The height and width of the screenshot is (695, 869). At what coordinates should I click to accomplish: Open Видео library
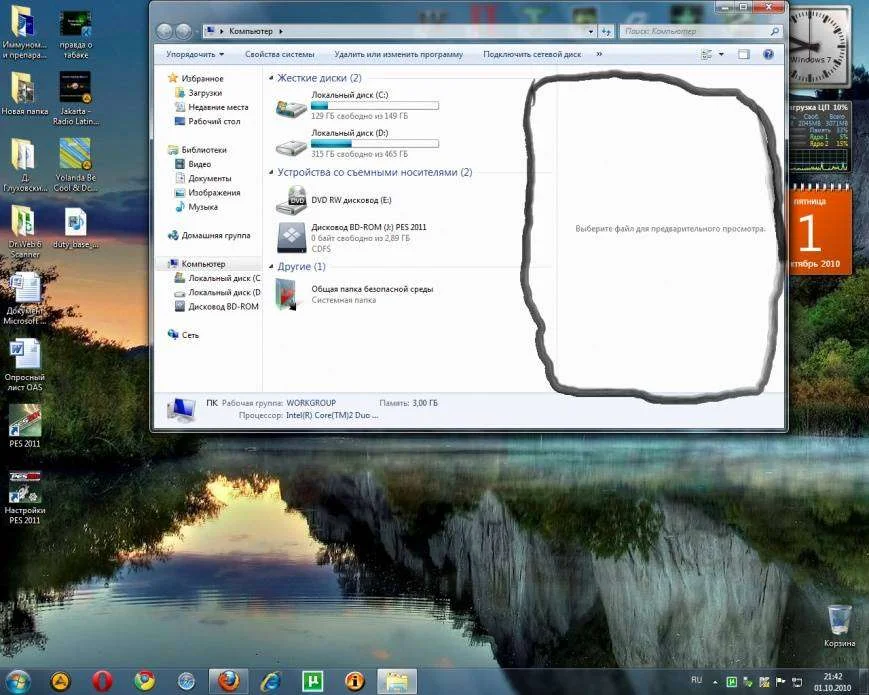tap(199, 165)
